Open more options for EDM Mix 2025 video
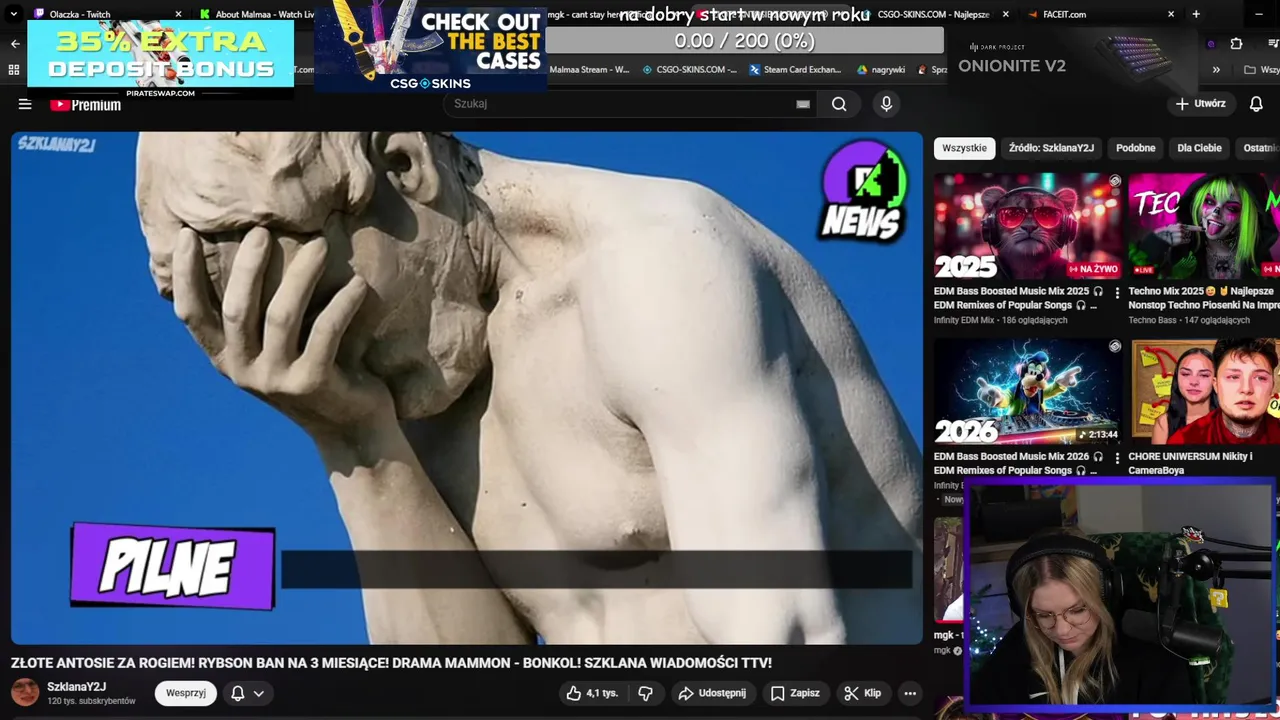Screen dimensions: 1280x720 pos(1117,293)
